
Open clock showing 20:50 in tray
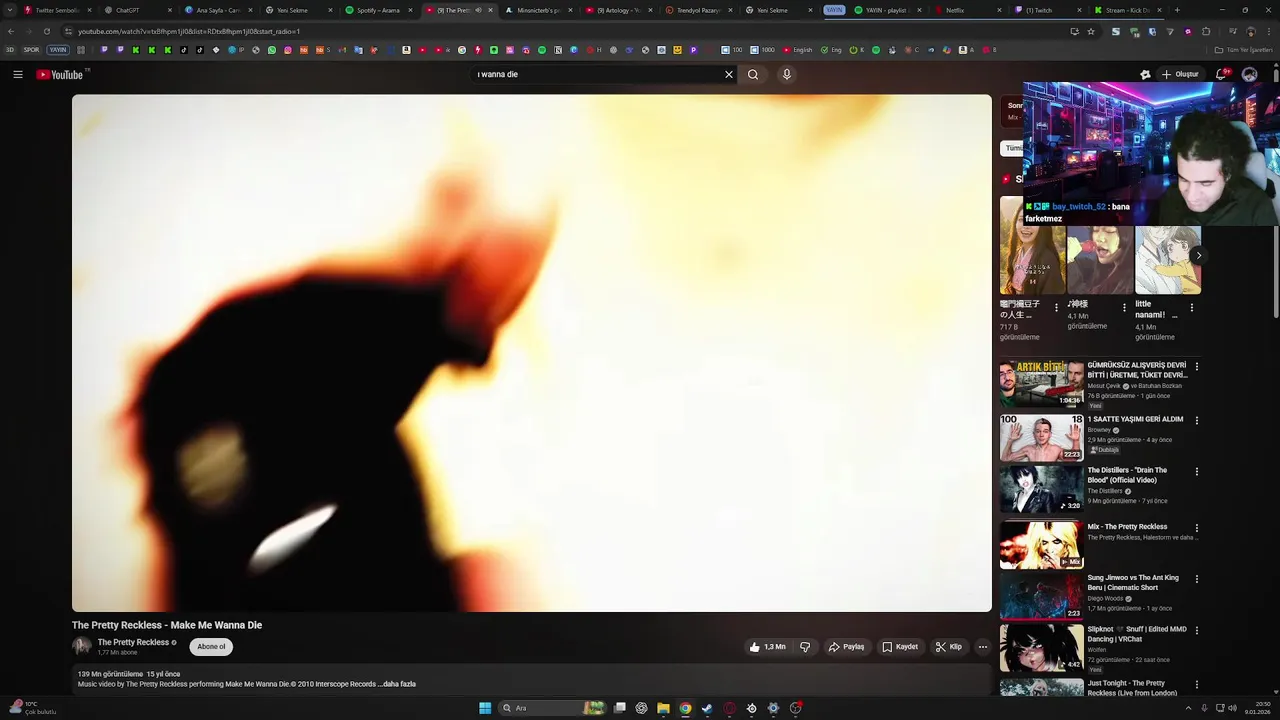tap(1257, 708)
